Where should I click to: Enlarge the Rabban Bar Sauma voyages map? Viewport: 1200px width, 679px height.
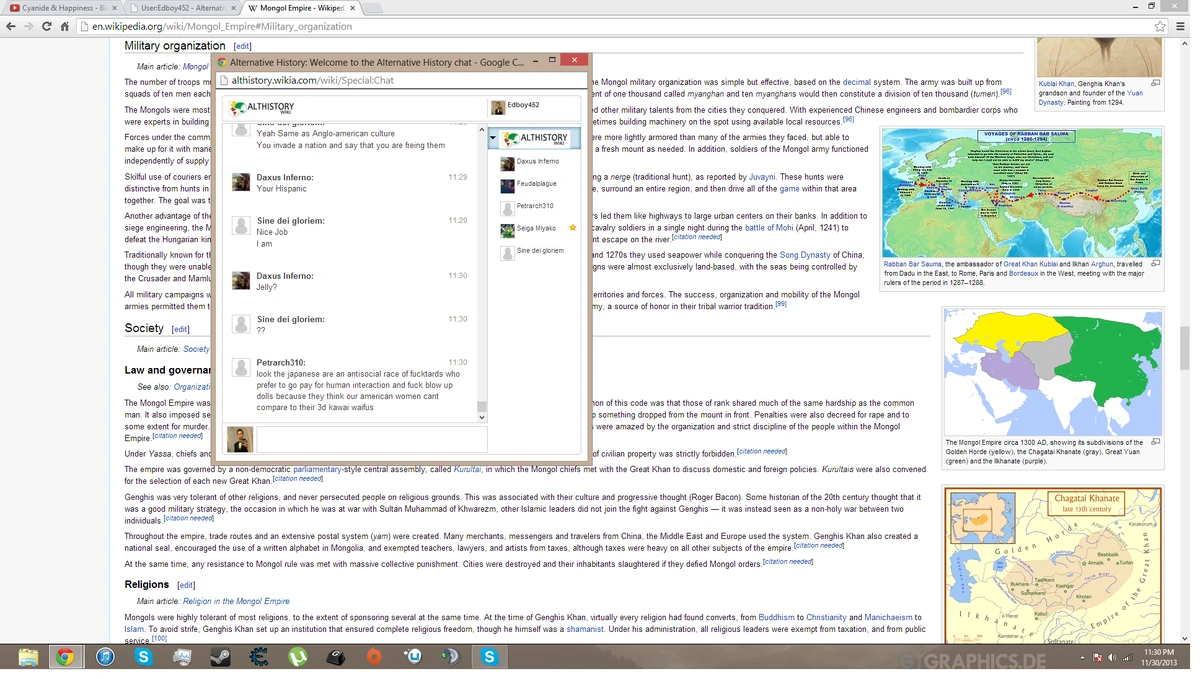tap(1022, 193)
